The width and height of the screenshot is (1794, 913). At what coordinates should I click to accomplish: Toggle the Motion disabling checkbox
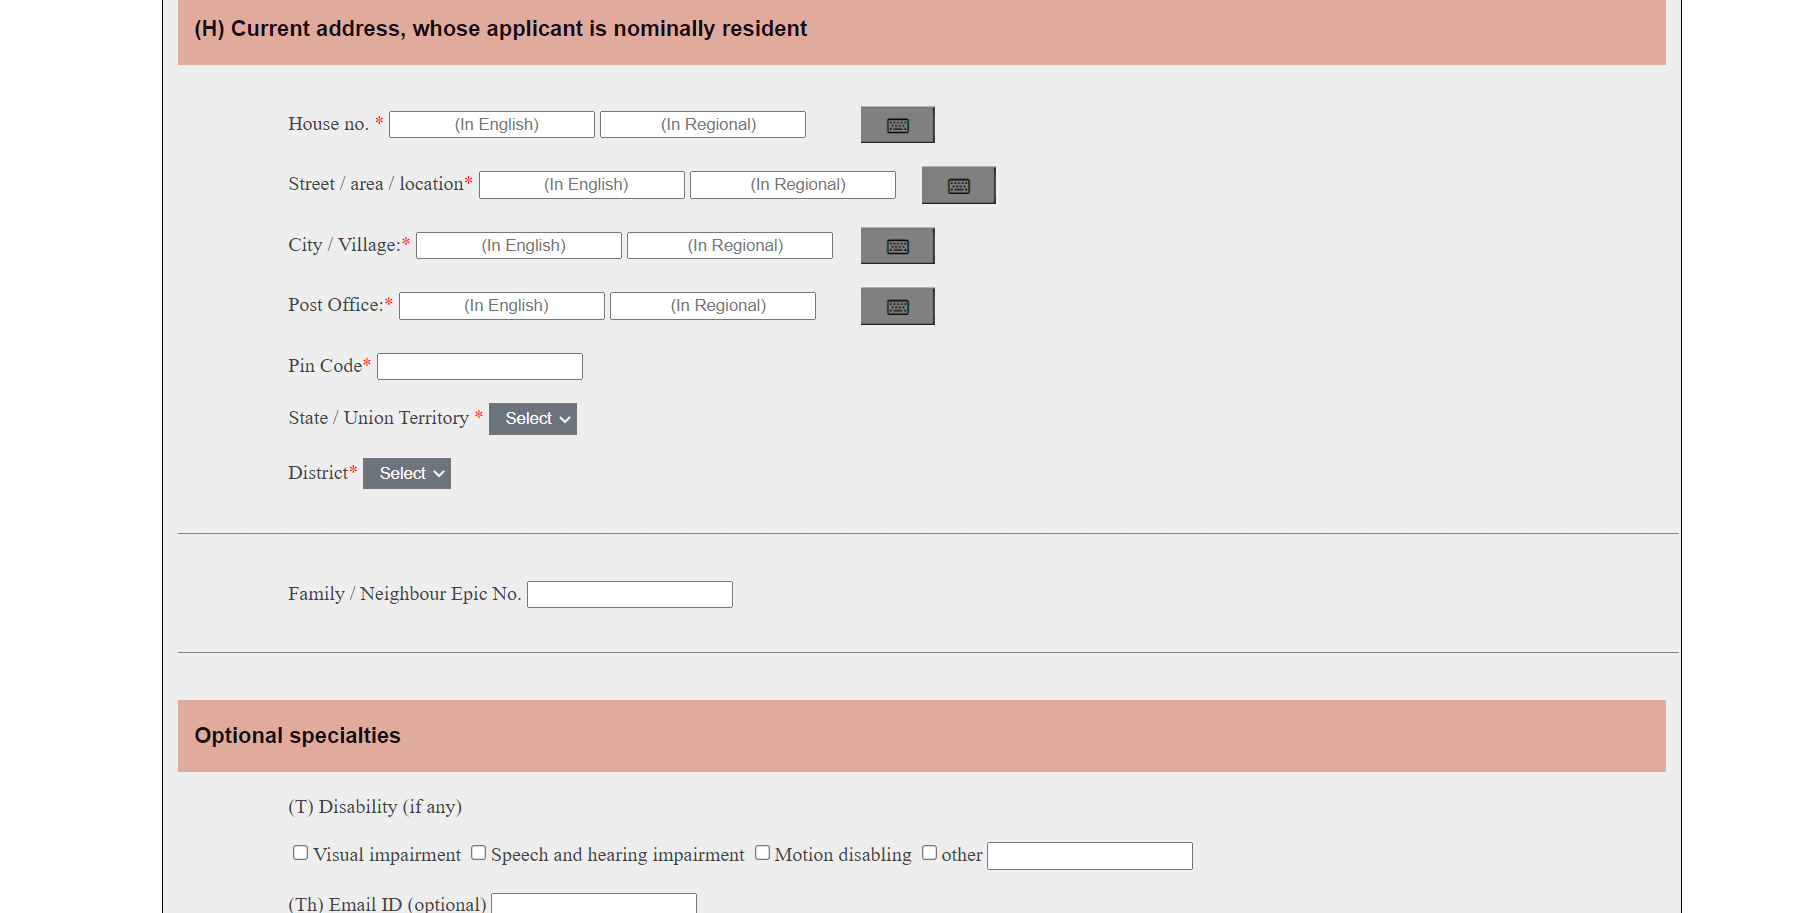pyautogui.click(x=762, y=851)
